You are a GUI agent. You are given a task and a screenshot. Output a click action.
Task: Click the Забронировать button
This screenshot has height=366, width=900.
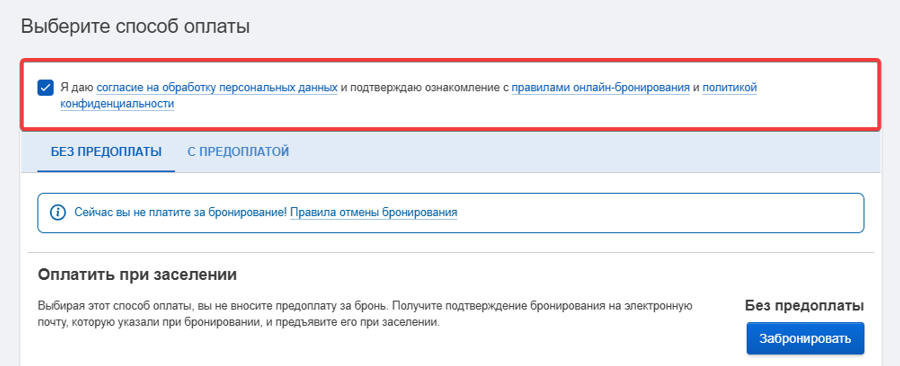(x=805, y=338)
